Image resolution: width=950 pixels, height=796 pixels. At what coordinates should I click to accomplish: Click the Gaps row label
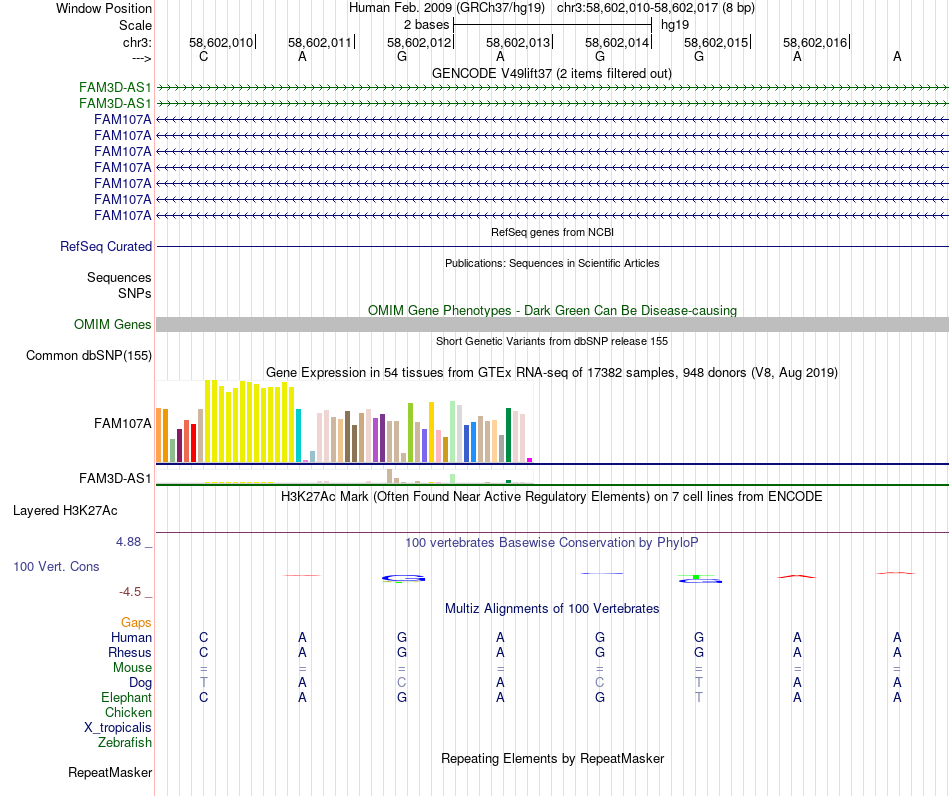(136, 623)
